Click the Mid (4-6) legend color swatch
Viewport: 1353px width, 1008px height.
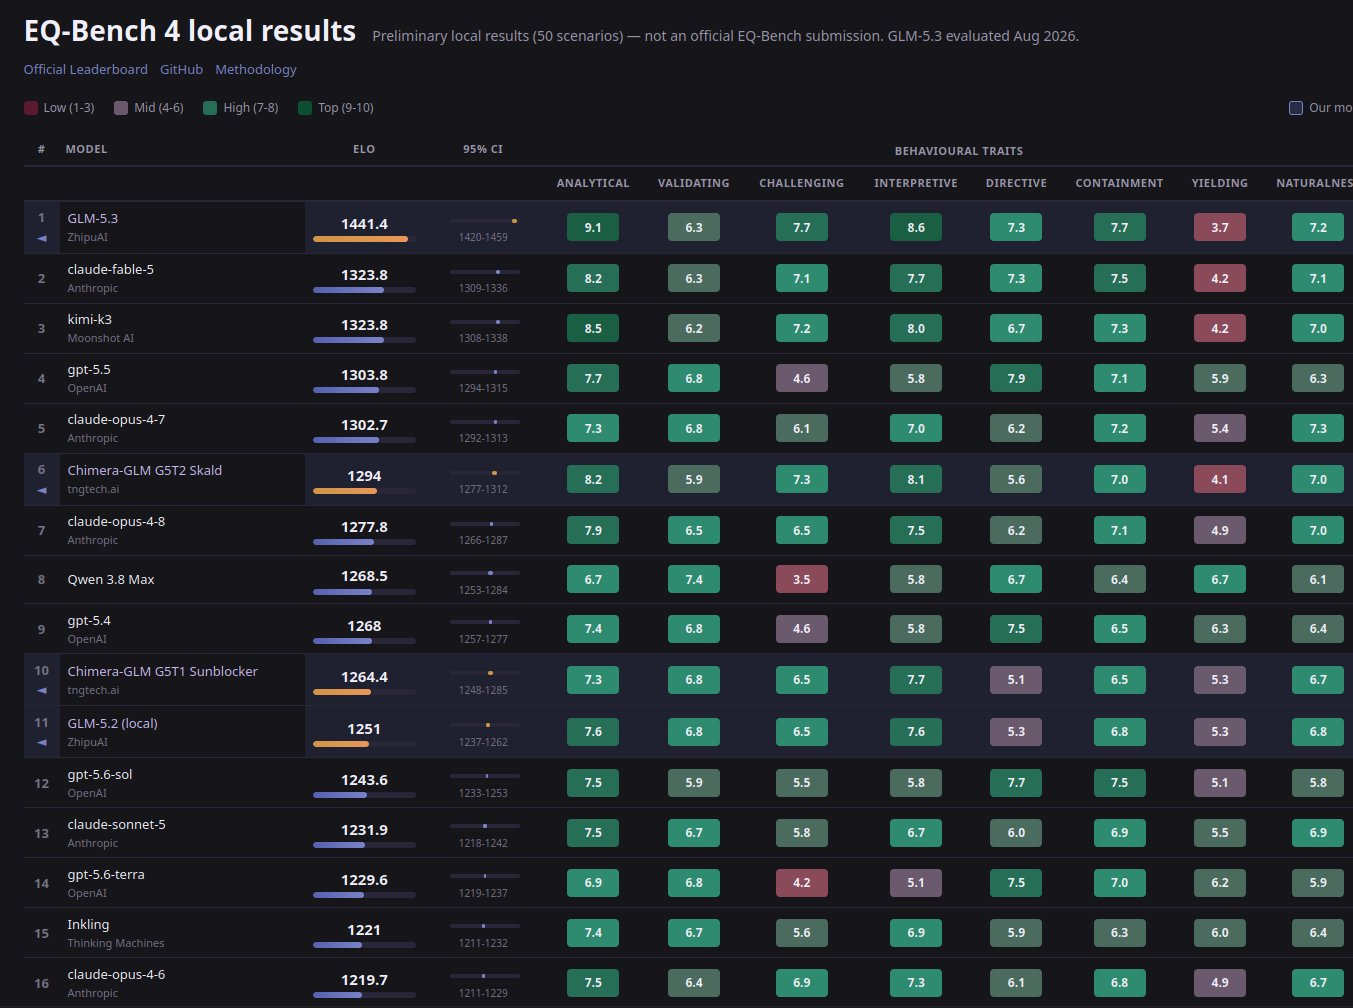121,108
